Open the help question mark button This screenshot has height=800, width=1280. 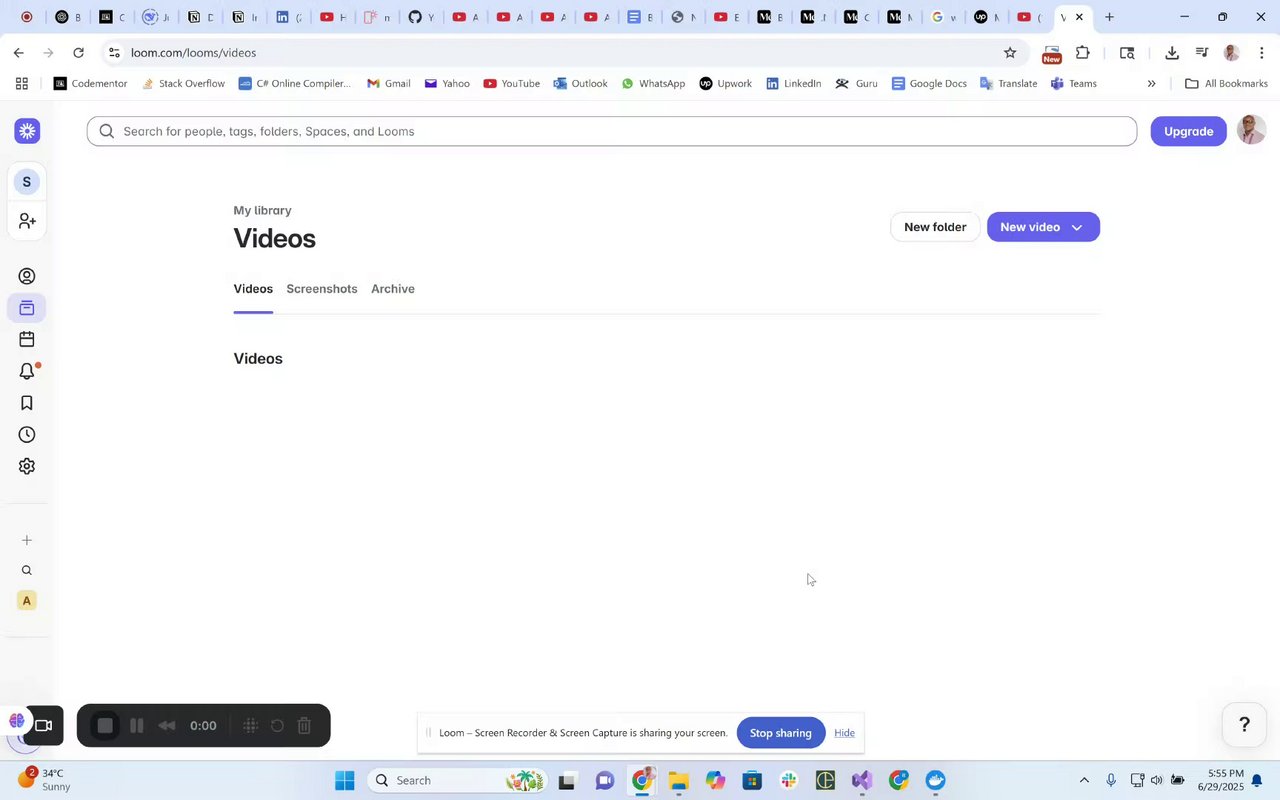(1244, 725)
